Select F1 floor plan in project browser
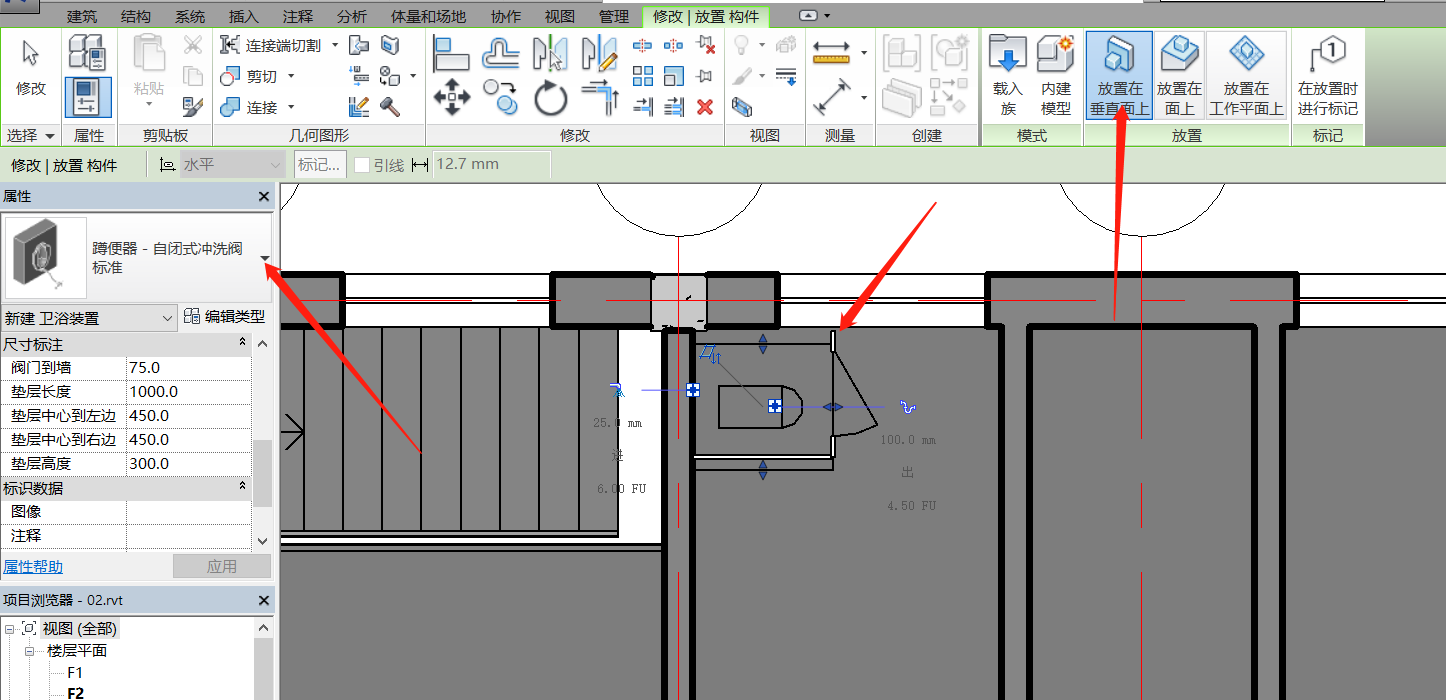Image resolution: width=1446 pixels, height=700 pixels. point(75,673)
